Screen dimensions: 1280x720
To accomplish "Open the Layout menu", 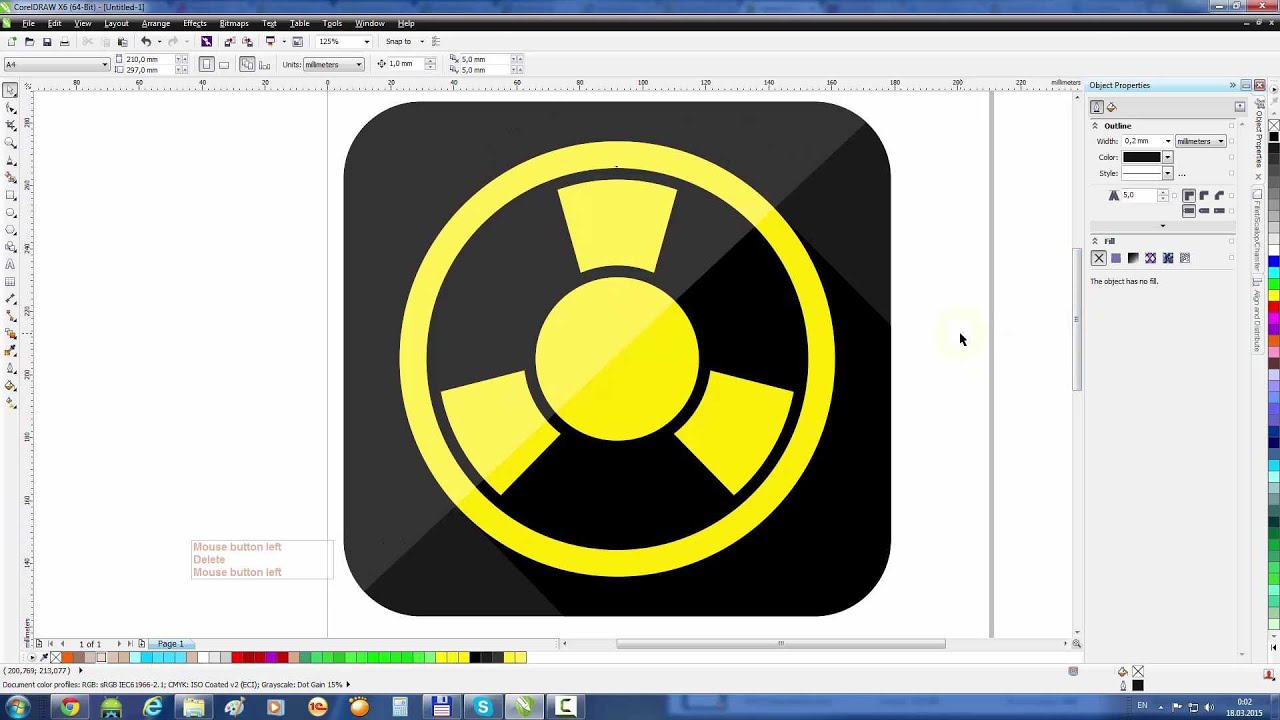I will pyautogui.click(x=116, y=23).
